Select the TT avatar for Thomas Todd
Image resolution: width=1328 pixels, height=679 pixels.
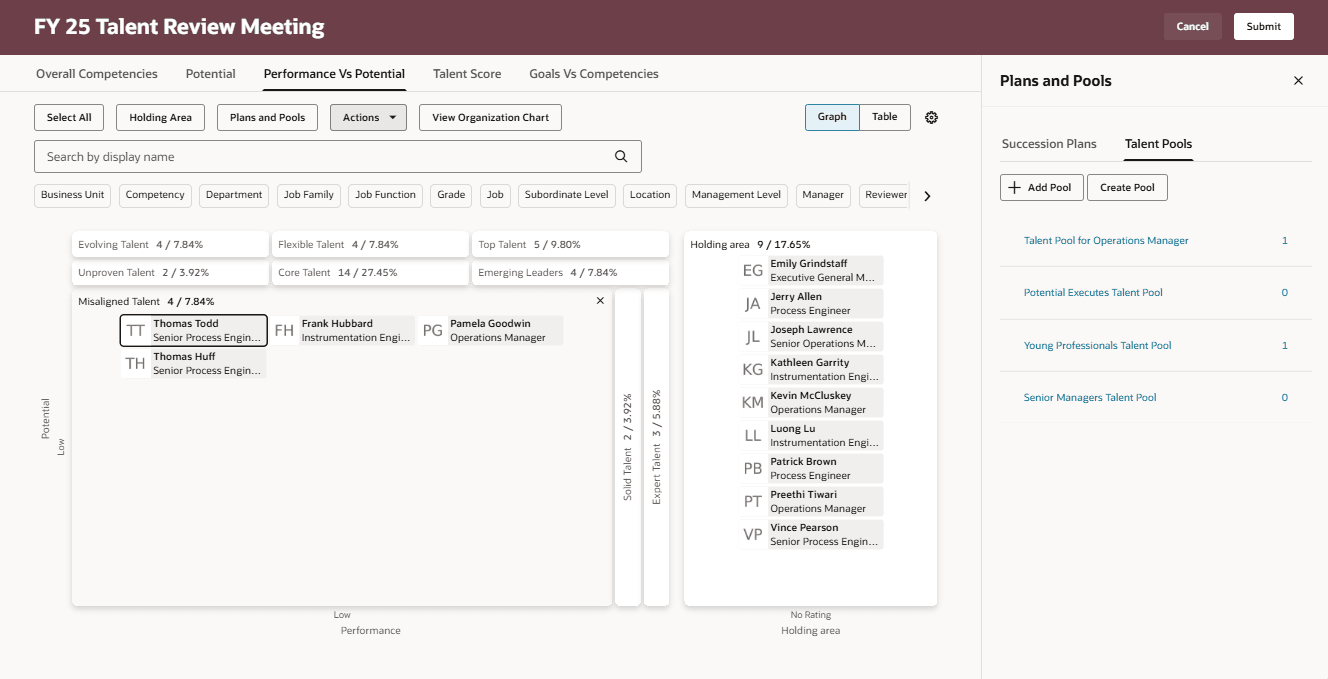coord(136,330)
